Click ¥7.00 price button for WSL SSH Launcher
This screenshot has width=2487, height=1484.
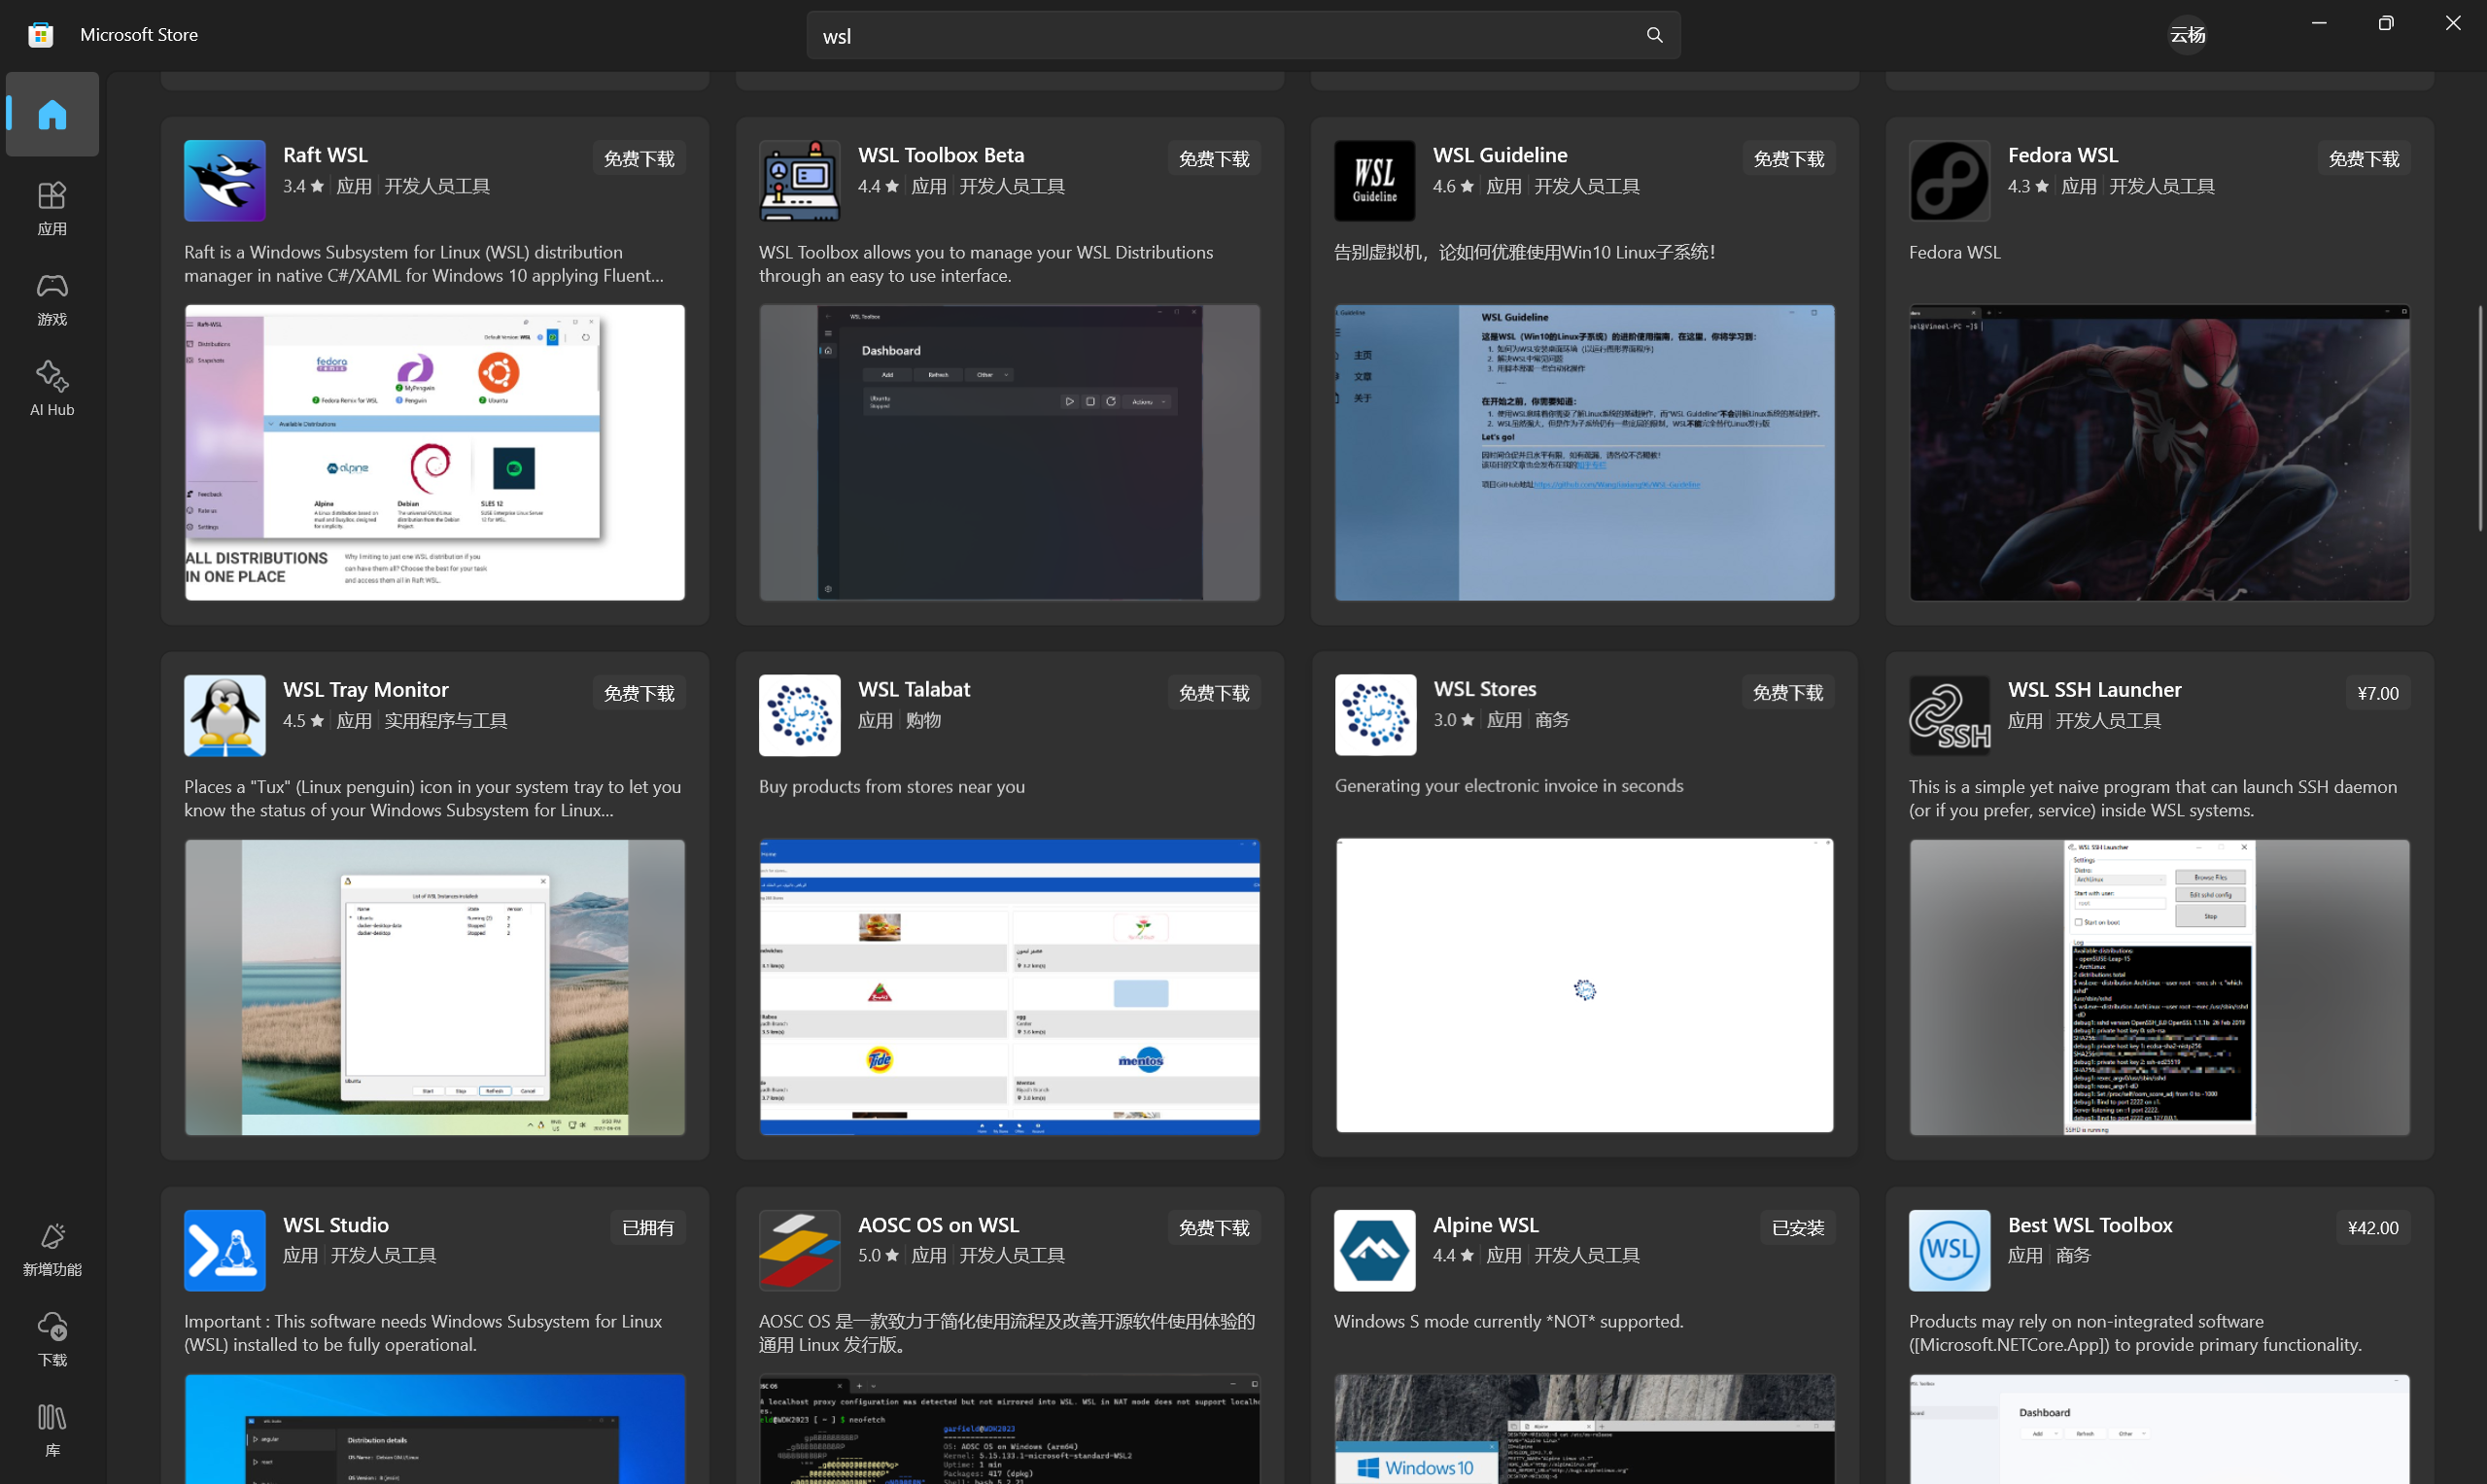click(x=2378, y=693)
